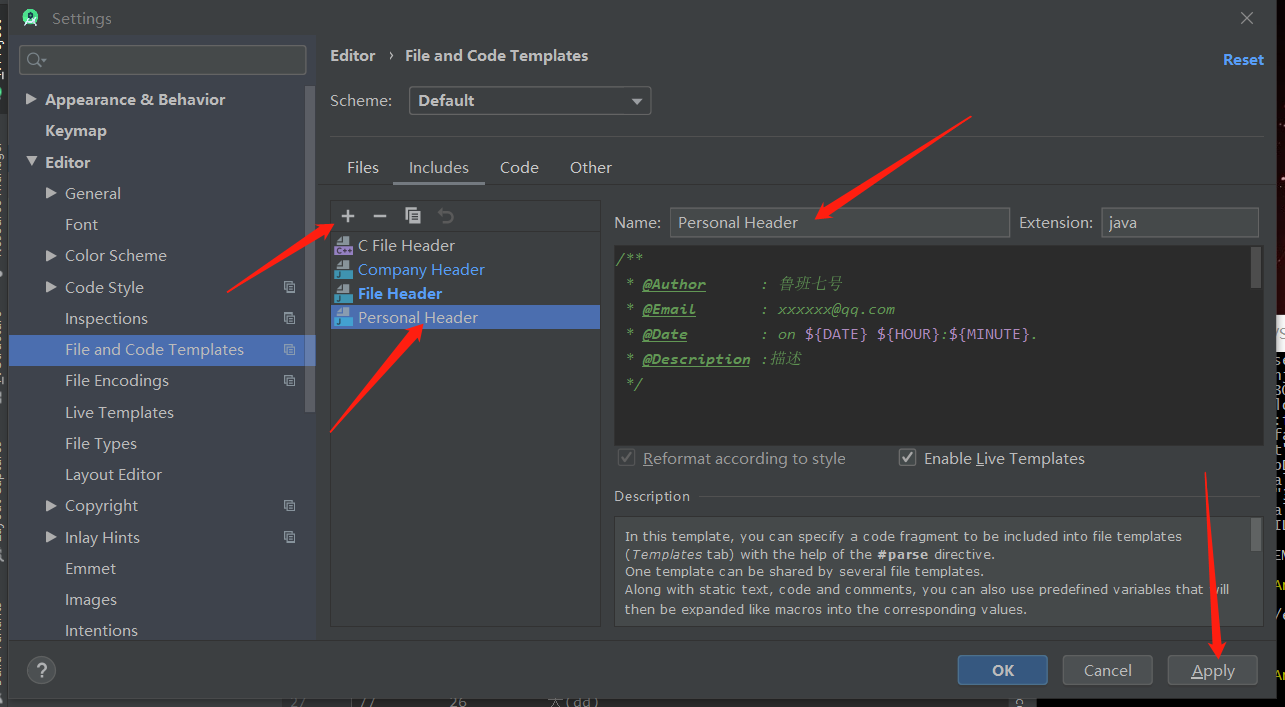Expand the Appearance & Behavior section
The width and height of the screenshot is (1285, 707).
click(x=32, y=99)
